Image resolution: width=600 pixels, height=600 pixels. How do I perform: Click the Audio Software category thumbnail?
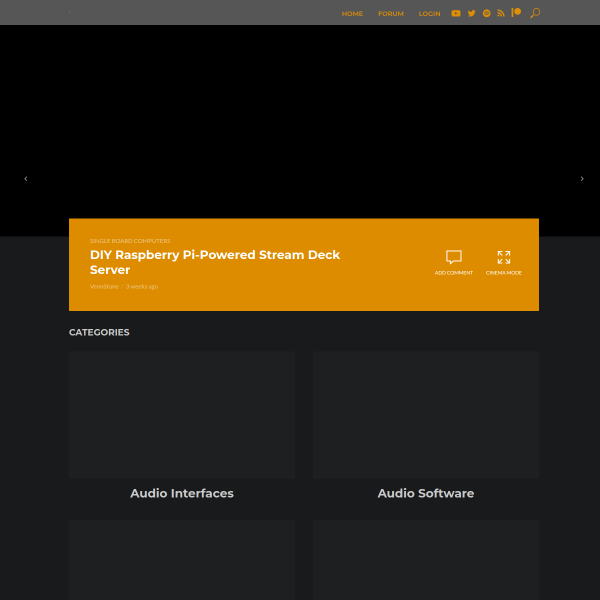(x=426, y=415)
